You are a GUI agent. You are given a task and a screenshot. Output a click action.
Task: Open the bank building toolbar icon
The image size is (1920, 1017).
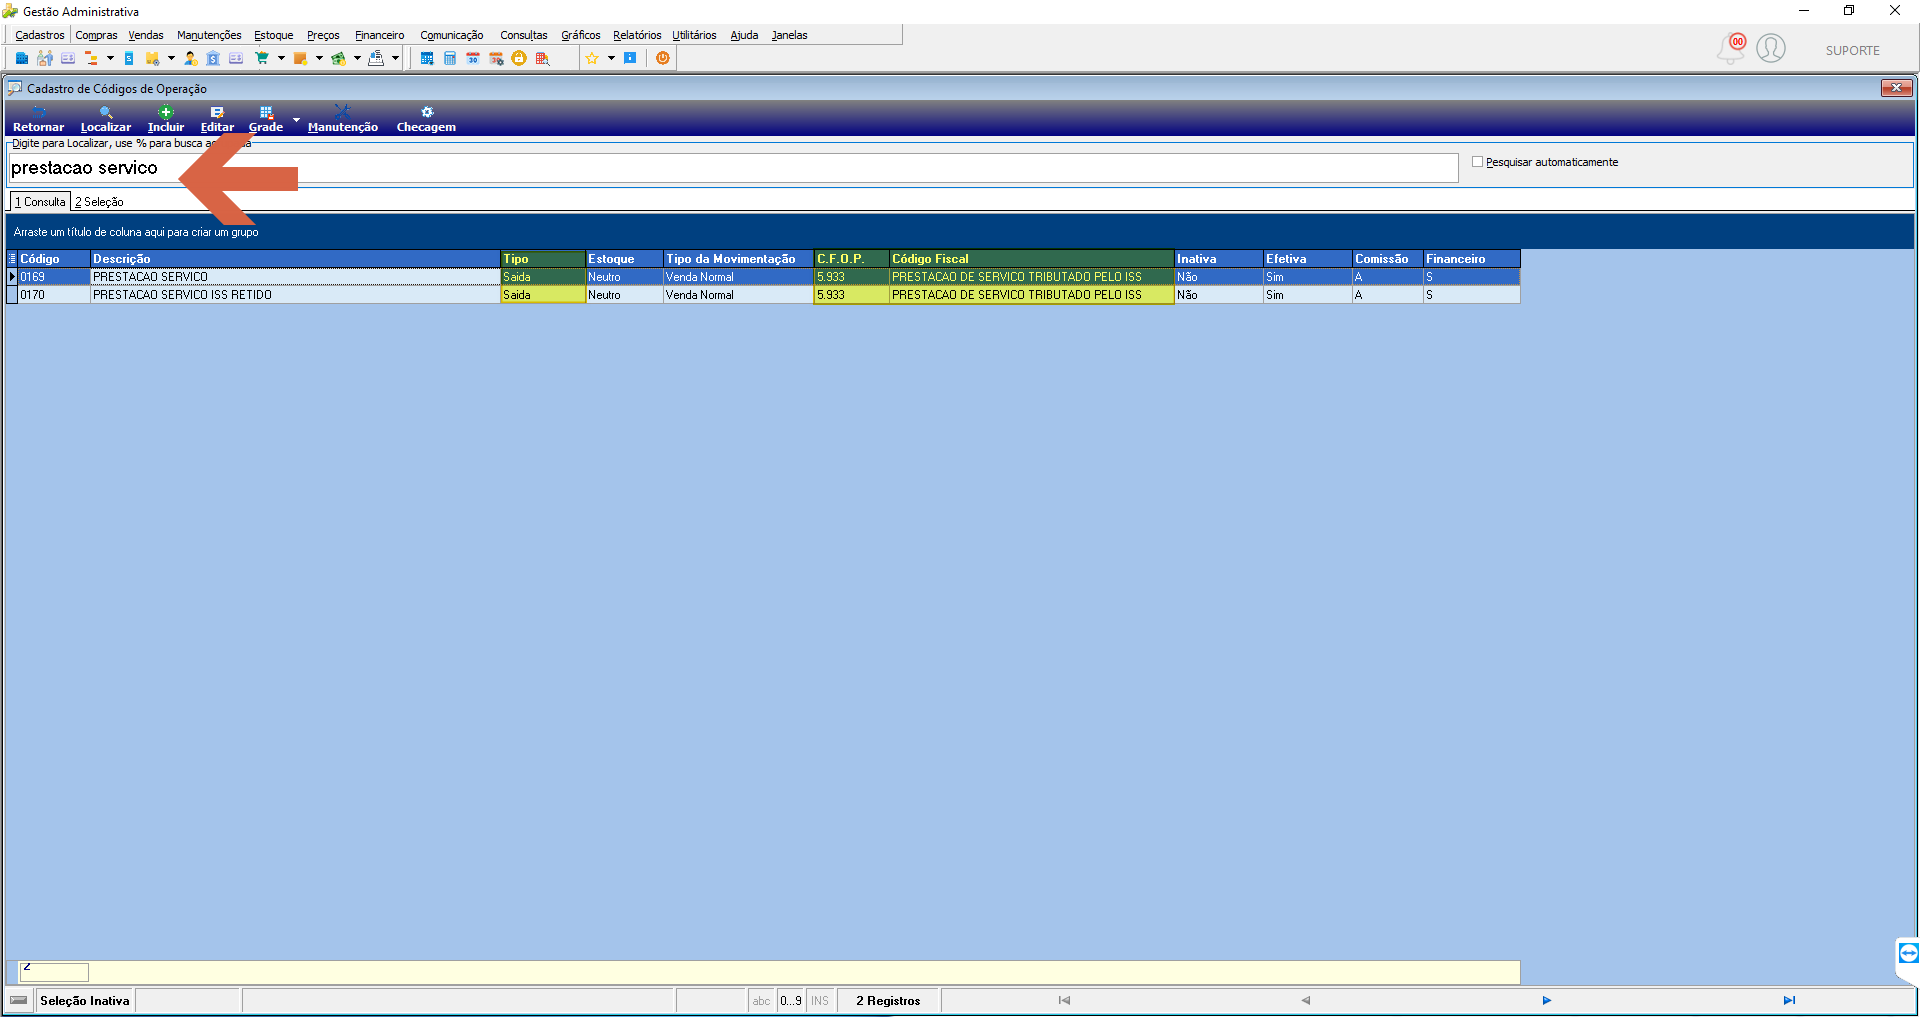[213, 58]
